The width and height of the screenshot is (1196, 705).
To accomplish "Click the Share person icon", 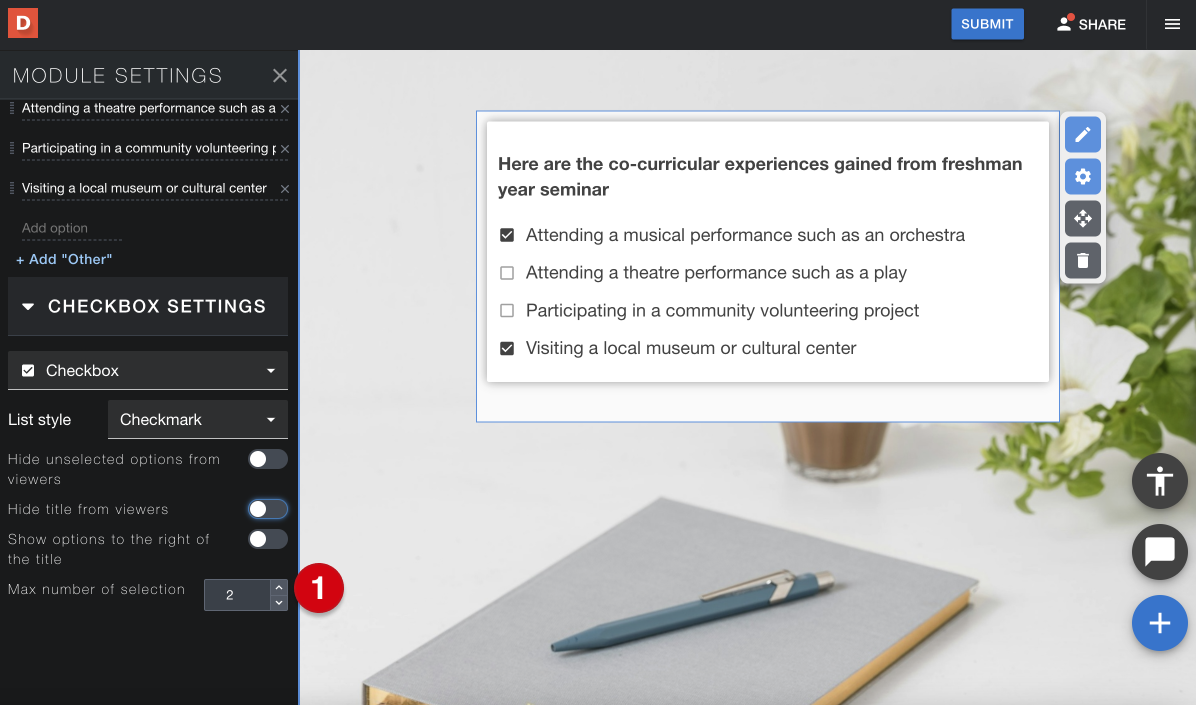I will click(1064, 24).
